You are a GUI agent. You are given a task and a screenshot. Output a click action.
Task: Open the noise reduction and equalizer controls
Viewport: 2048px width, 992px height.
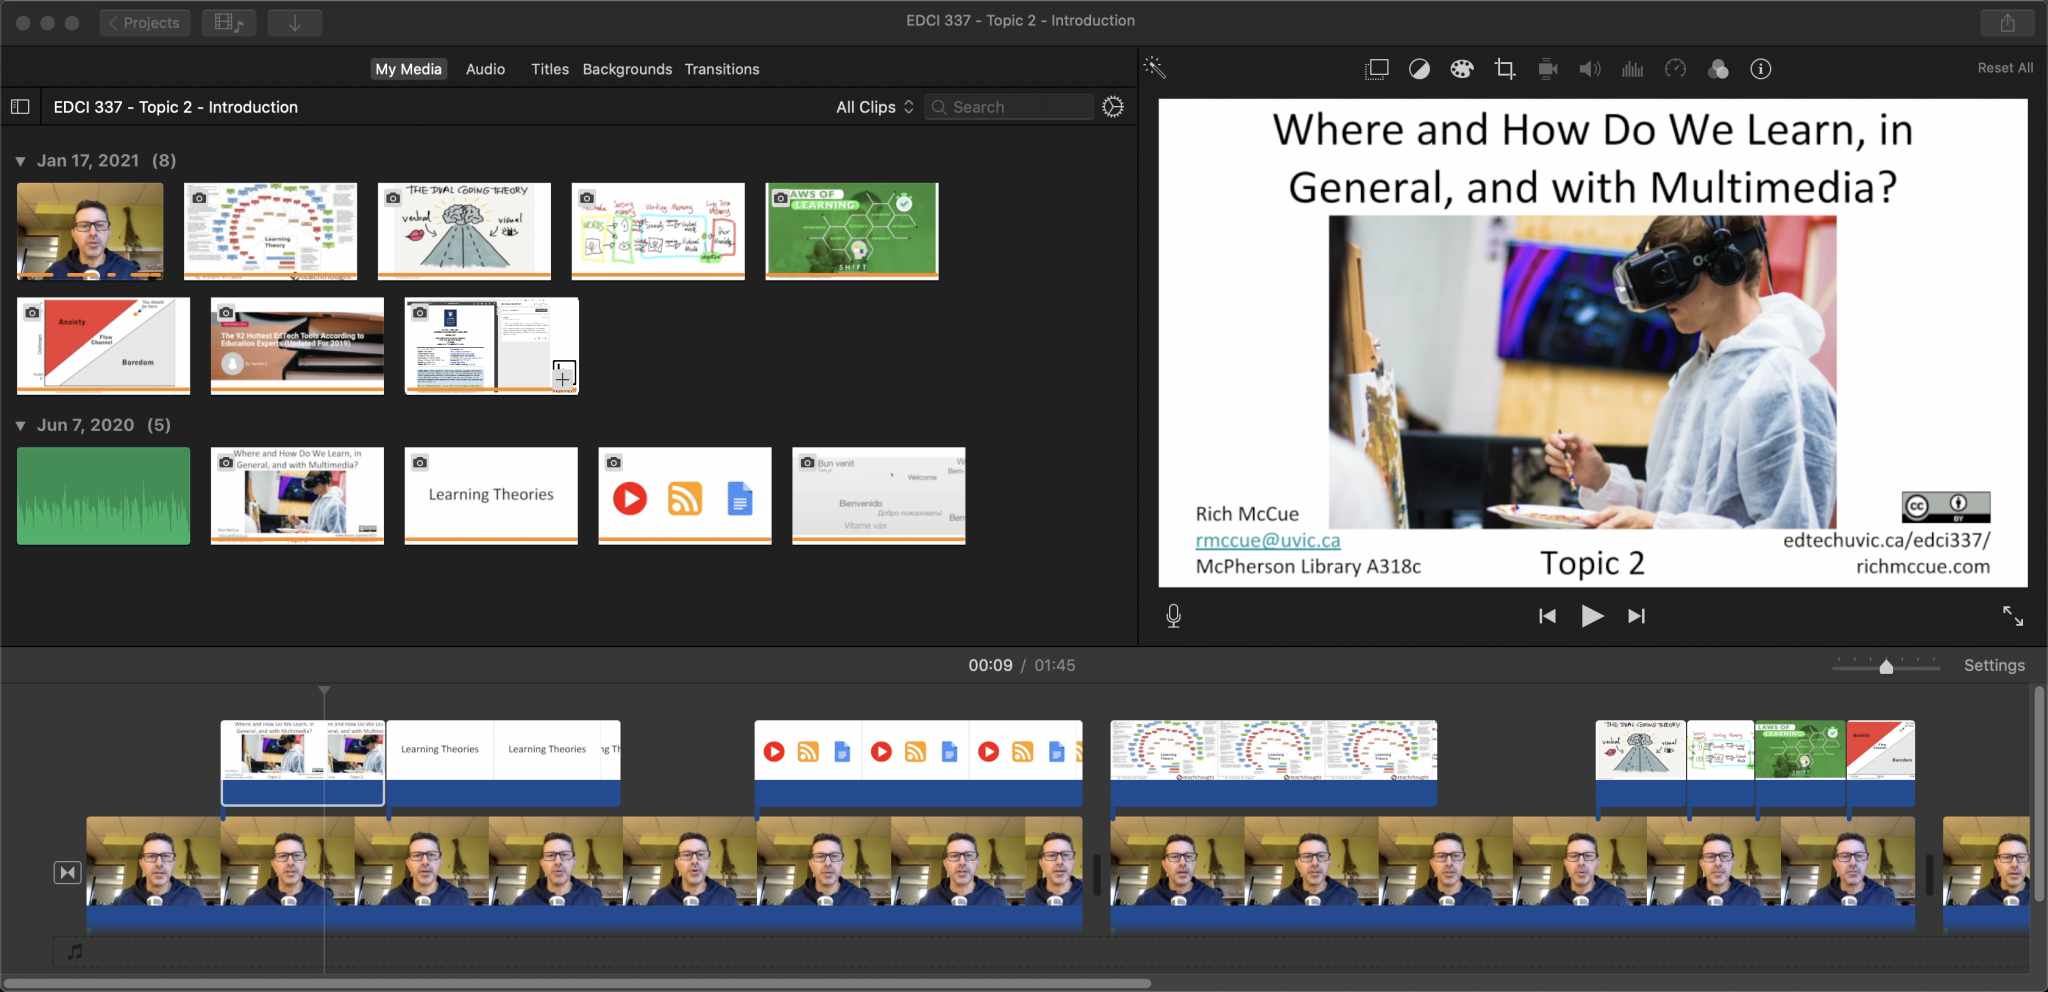point(1633,68)
